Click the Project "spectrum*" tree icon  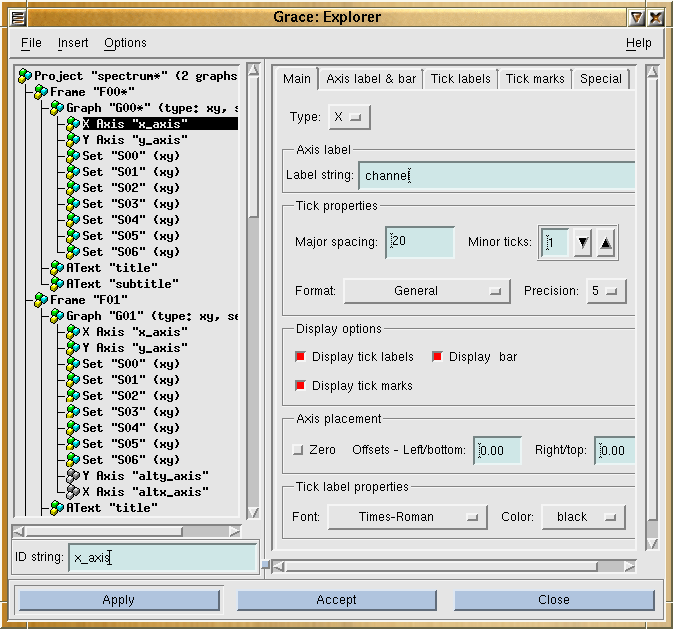[x=25, y=76]
